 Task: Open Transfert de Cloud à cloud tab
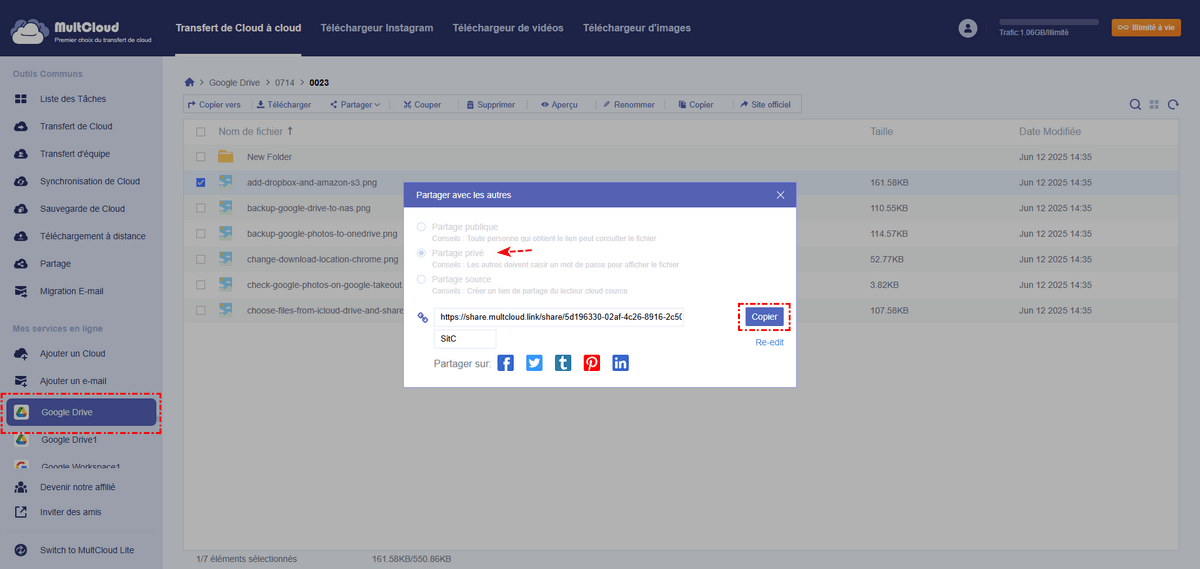point(238,28)
